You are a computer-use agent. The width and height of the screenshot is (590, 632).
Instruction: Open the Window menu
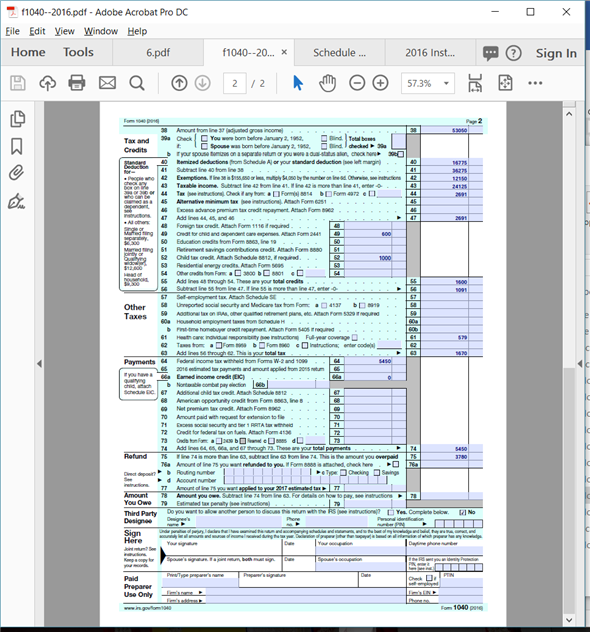click(x=101, y=31)
